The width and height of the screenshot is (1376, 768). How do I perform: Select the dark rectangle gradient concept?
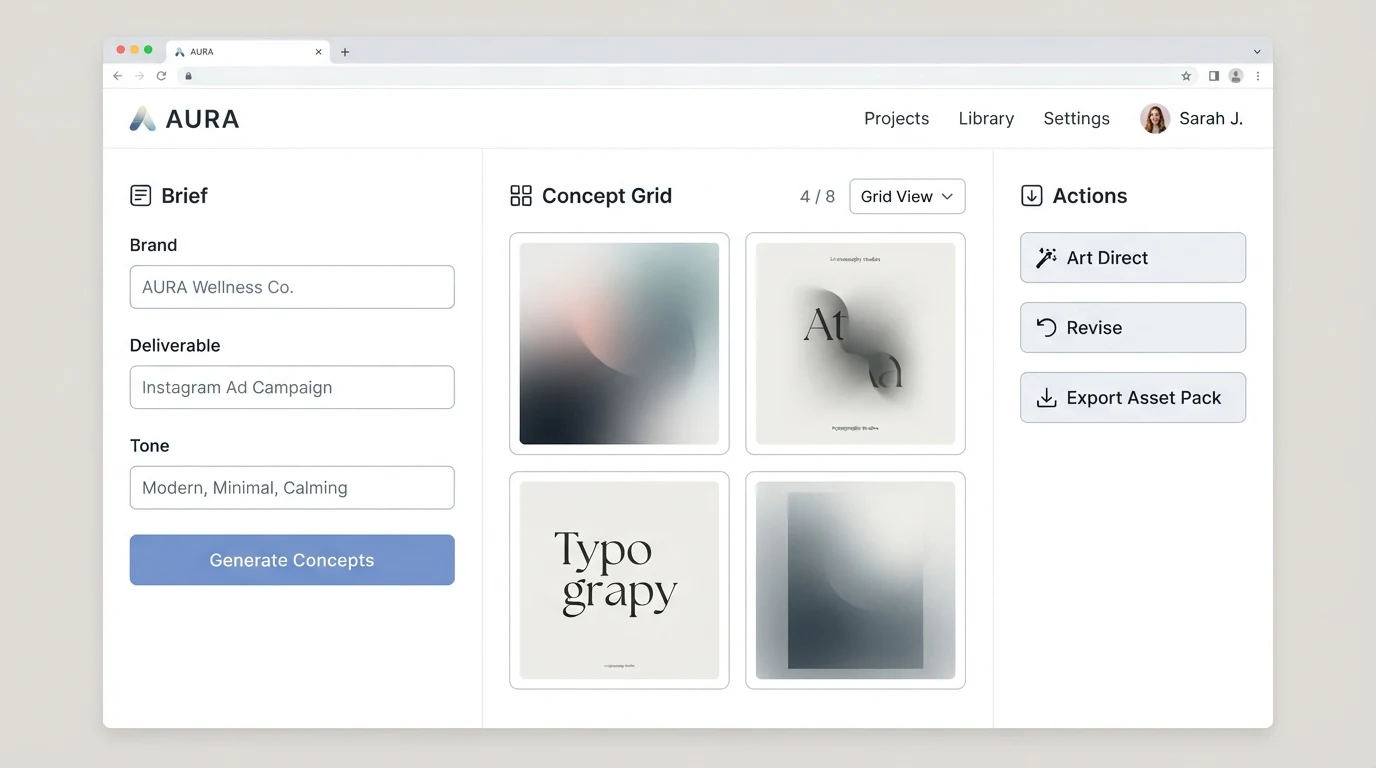tap(855, 580)
